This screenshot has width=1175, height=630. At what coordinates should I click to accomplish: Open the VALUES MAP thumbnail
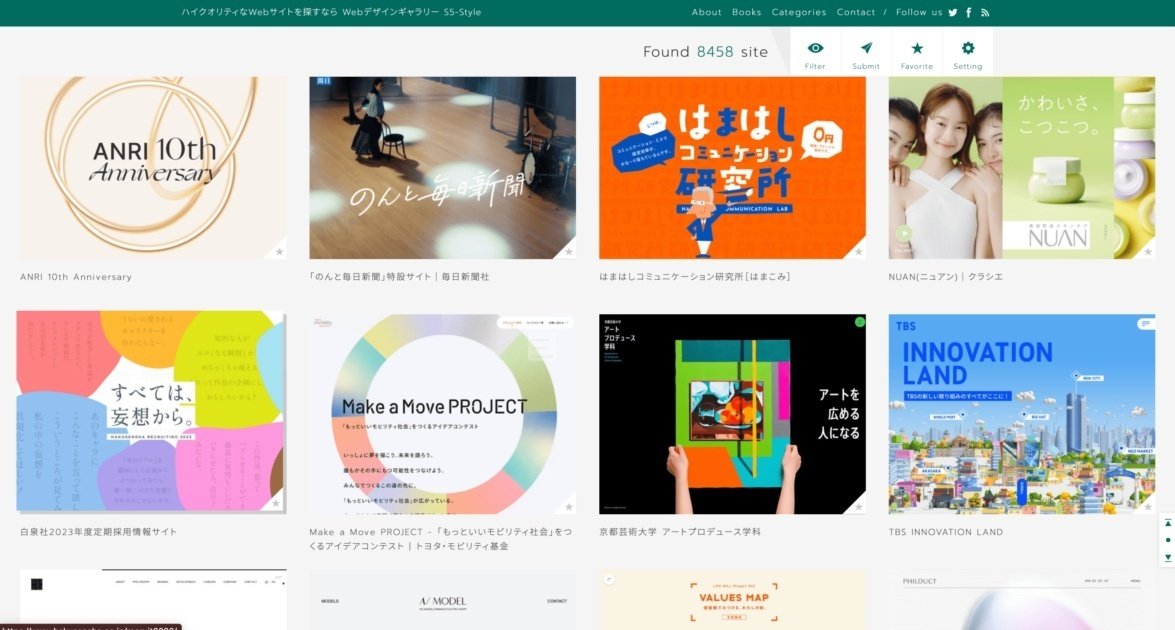pos(732,600)
